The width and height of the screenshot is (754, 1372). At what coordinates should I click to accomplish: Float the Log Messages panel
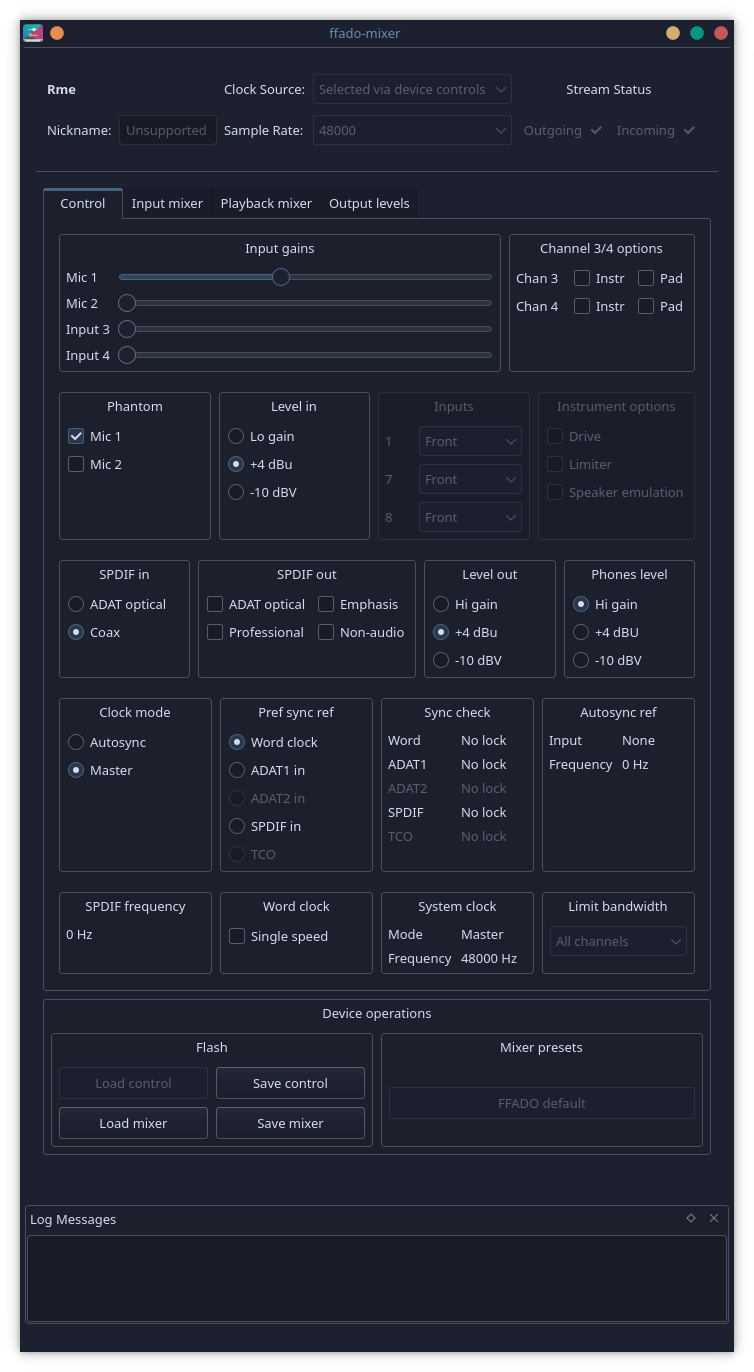(691, 1218)
